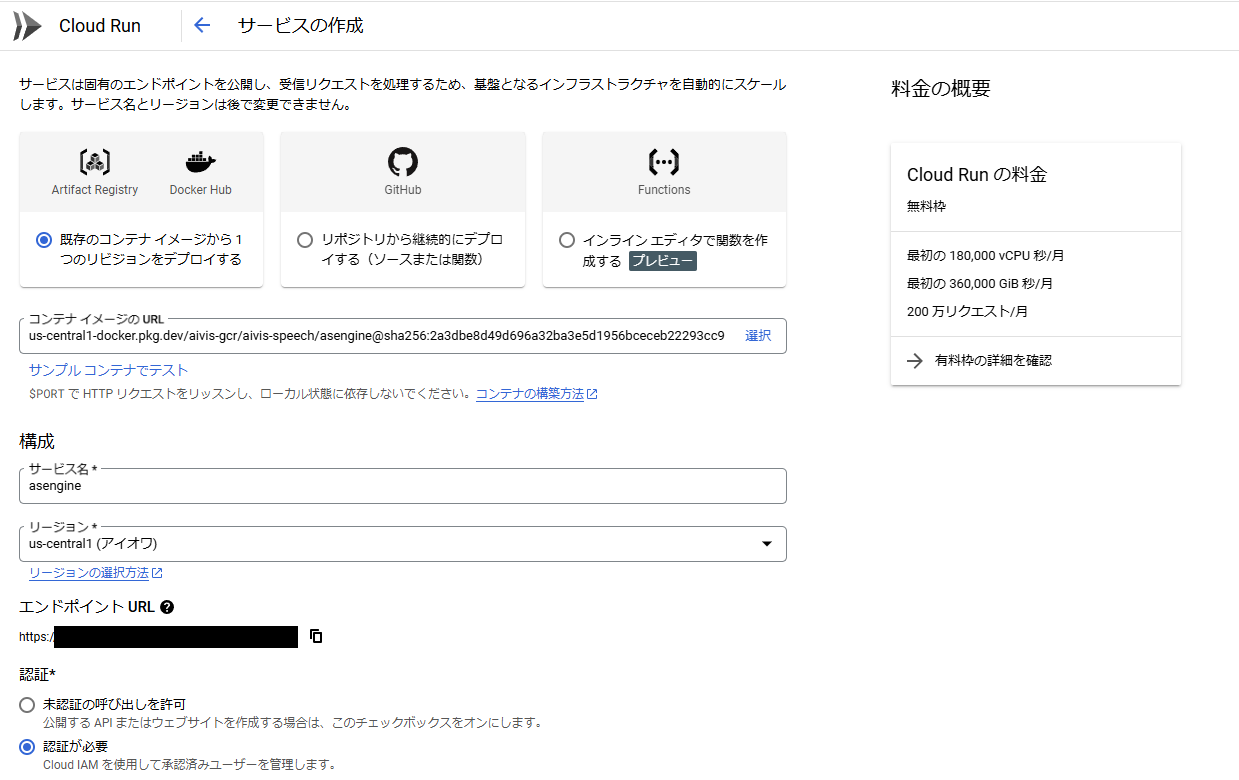This screenshot has height=780, width=1239.
Task: Click 200 万リクエスト/月 text
Action: tap(968, 312)
